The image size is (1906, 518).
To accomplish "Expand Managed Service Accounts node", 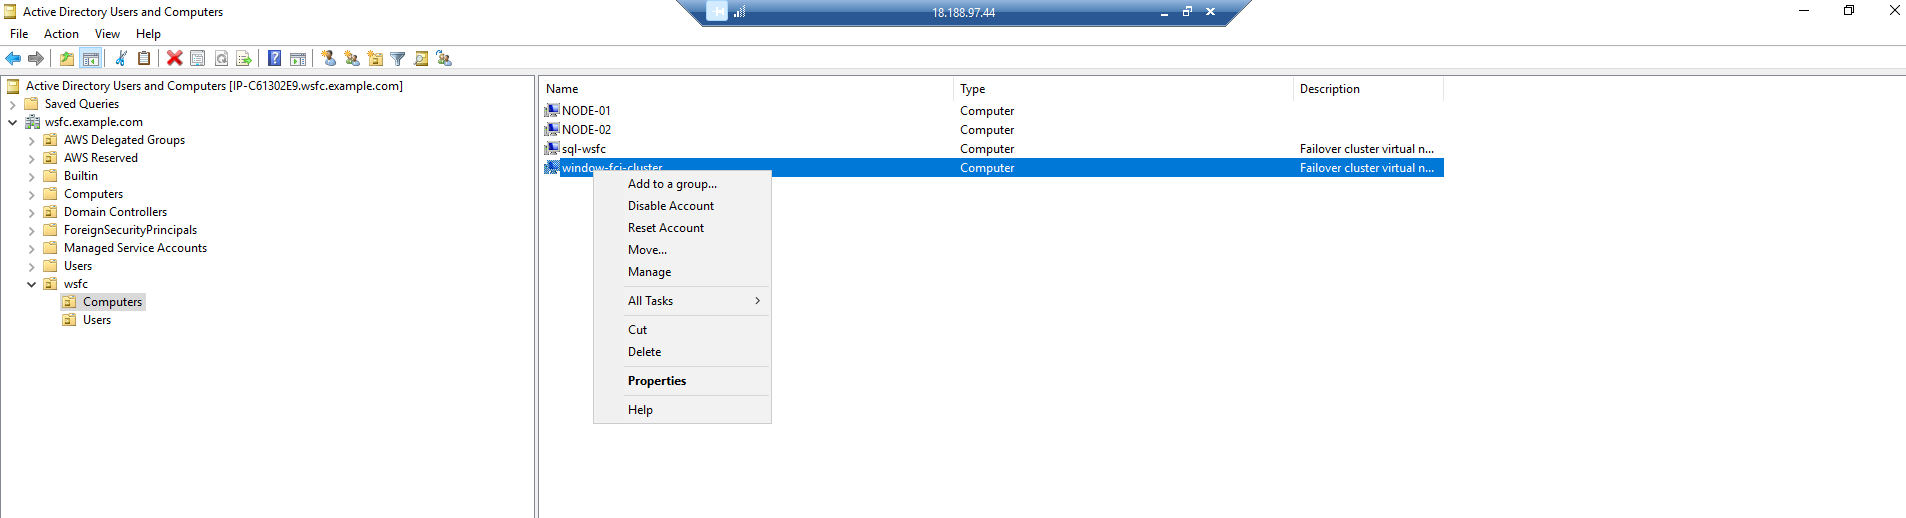I will pyautogui.click(x=31, y=248).
